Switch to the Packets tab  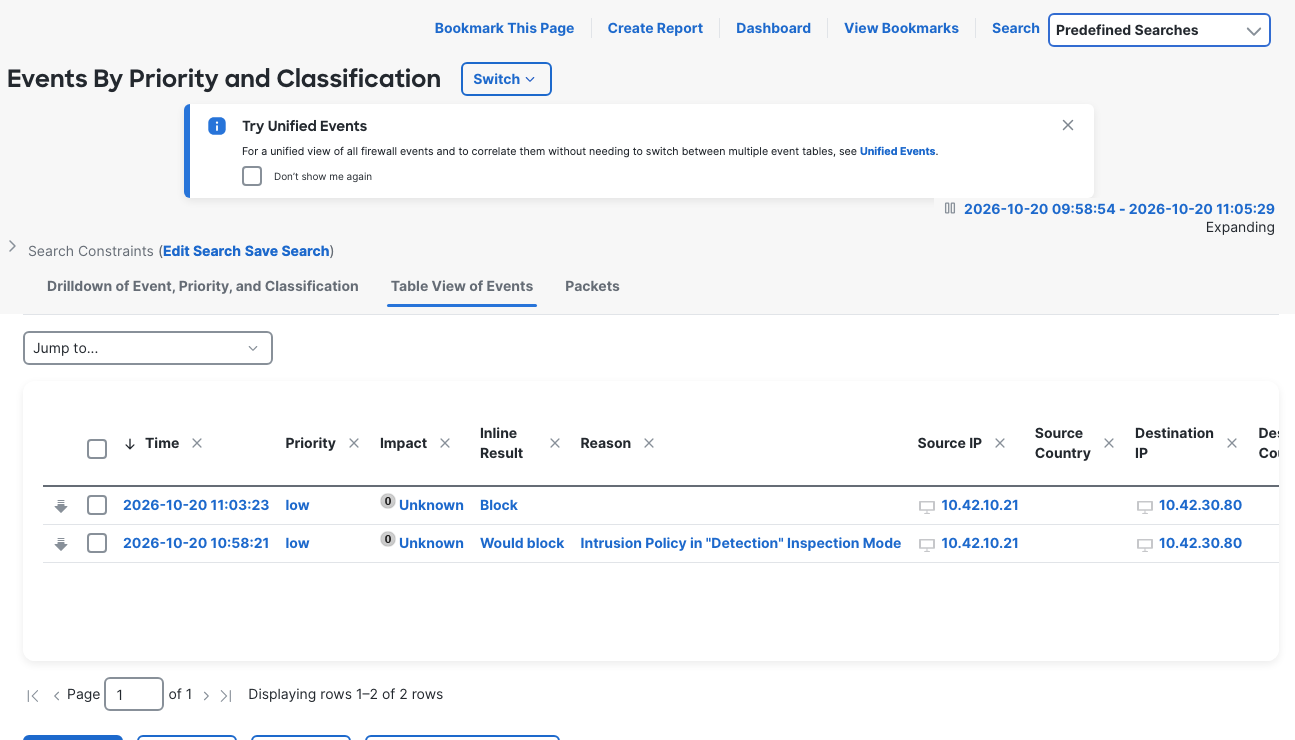point(592,286)
